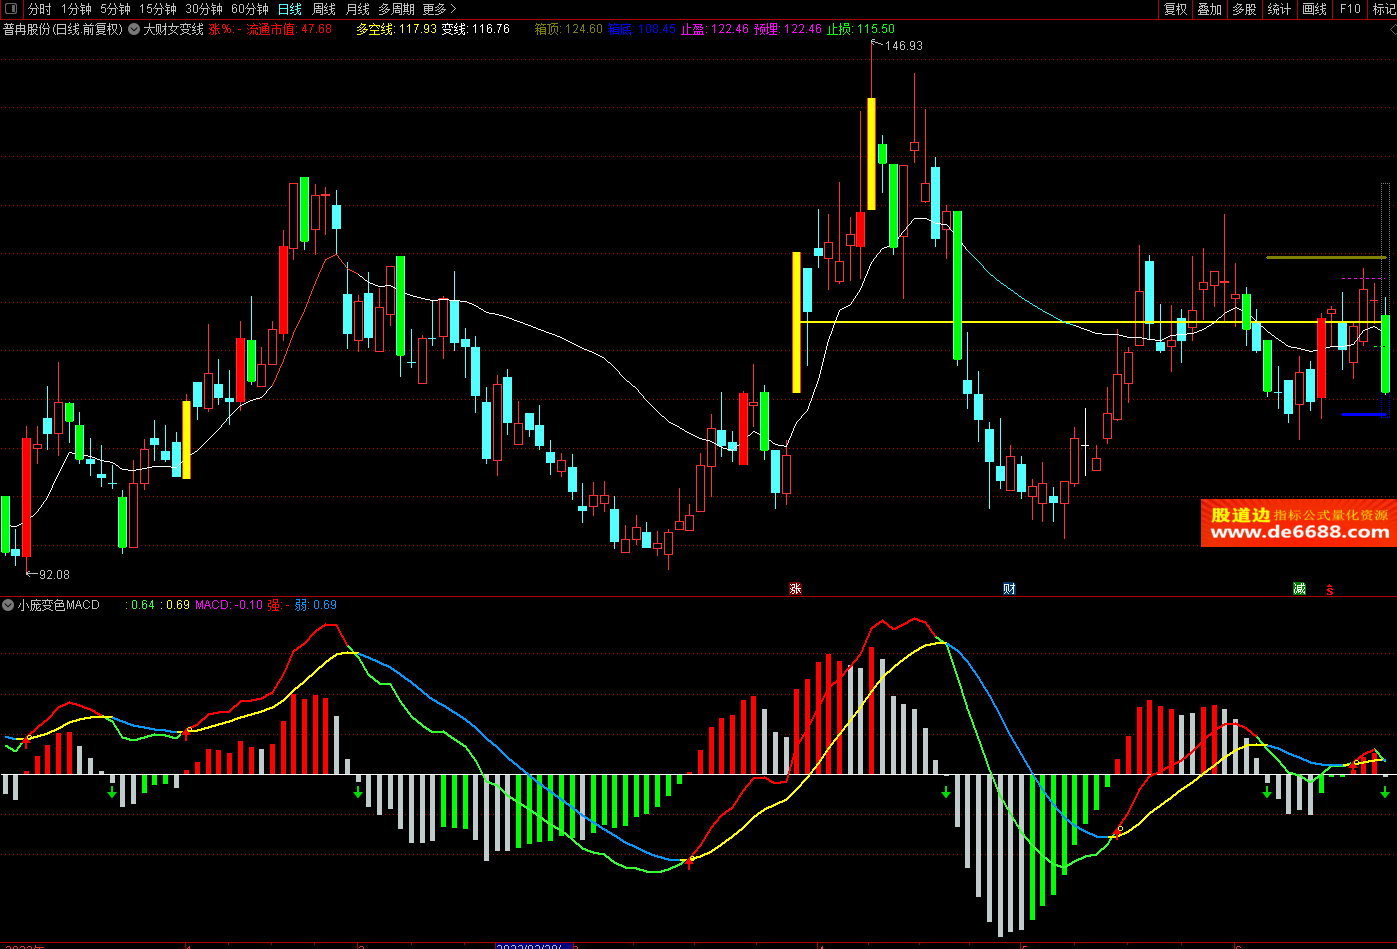This screenshot has width=1397, height=949.
Task: Select the 60分钟 period
Action: tap(250, 9)
